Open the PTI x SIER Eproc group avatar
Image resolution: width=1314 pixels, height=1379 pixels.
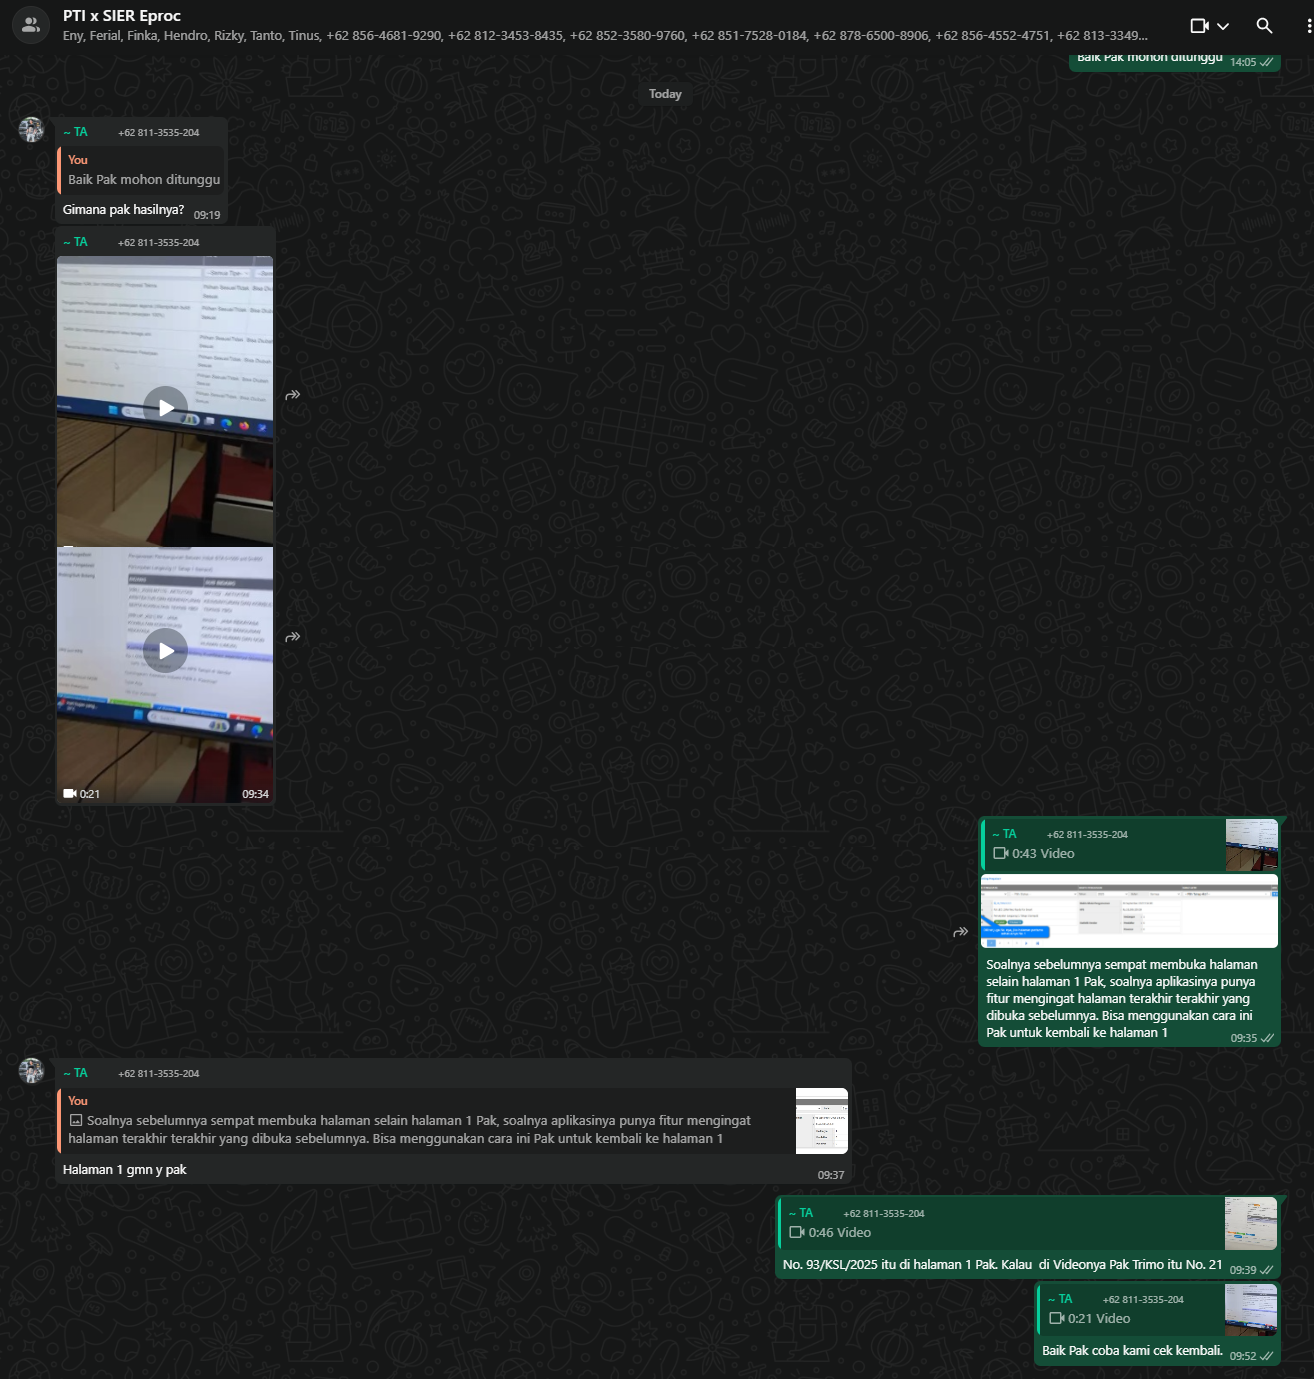pyautogui.click(x=31, y=26)
